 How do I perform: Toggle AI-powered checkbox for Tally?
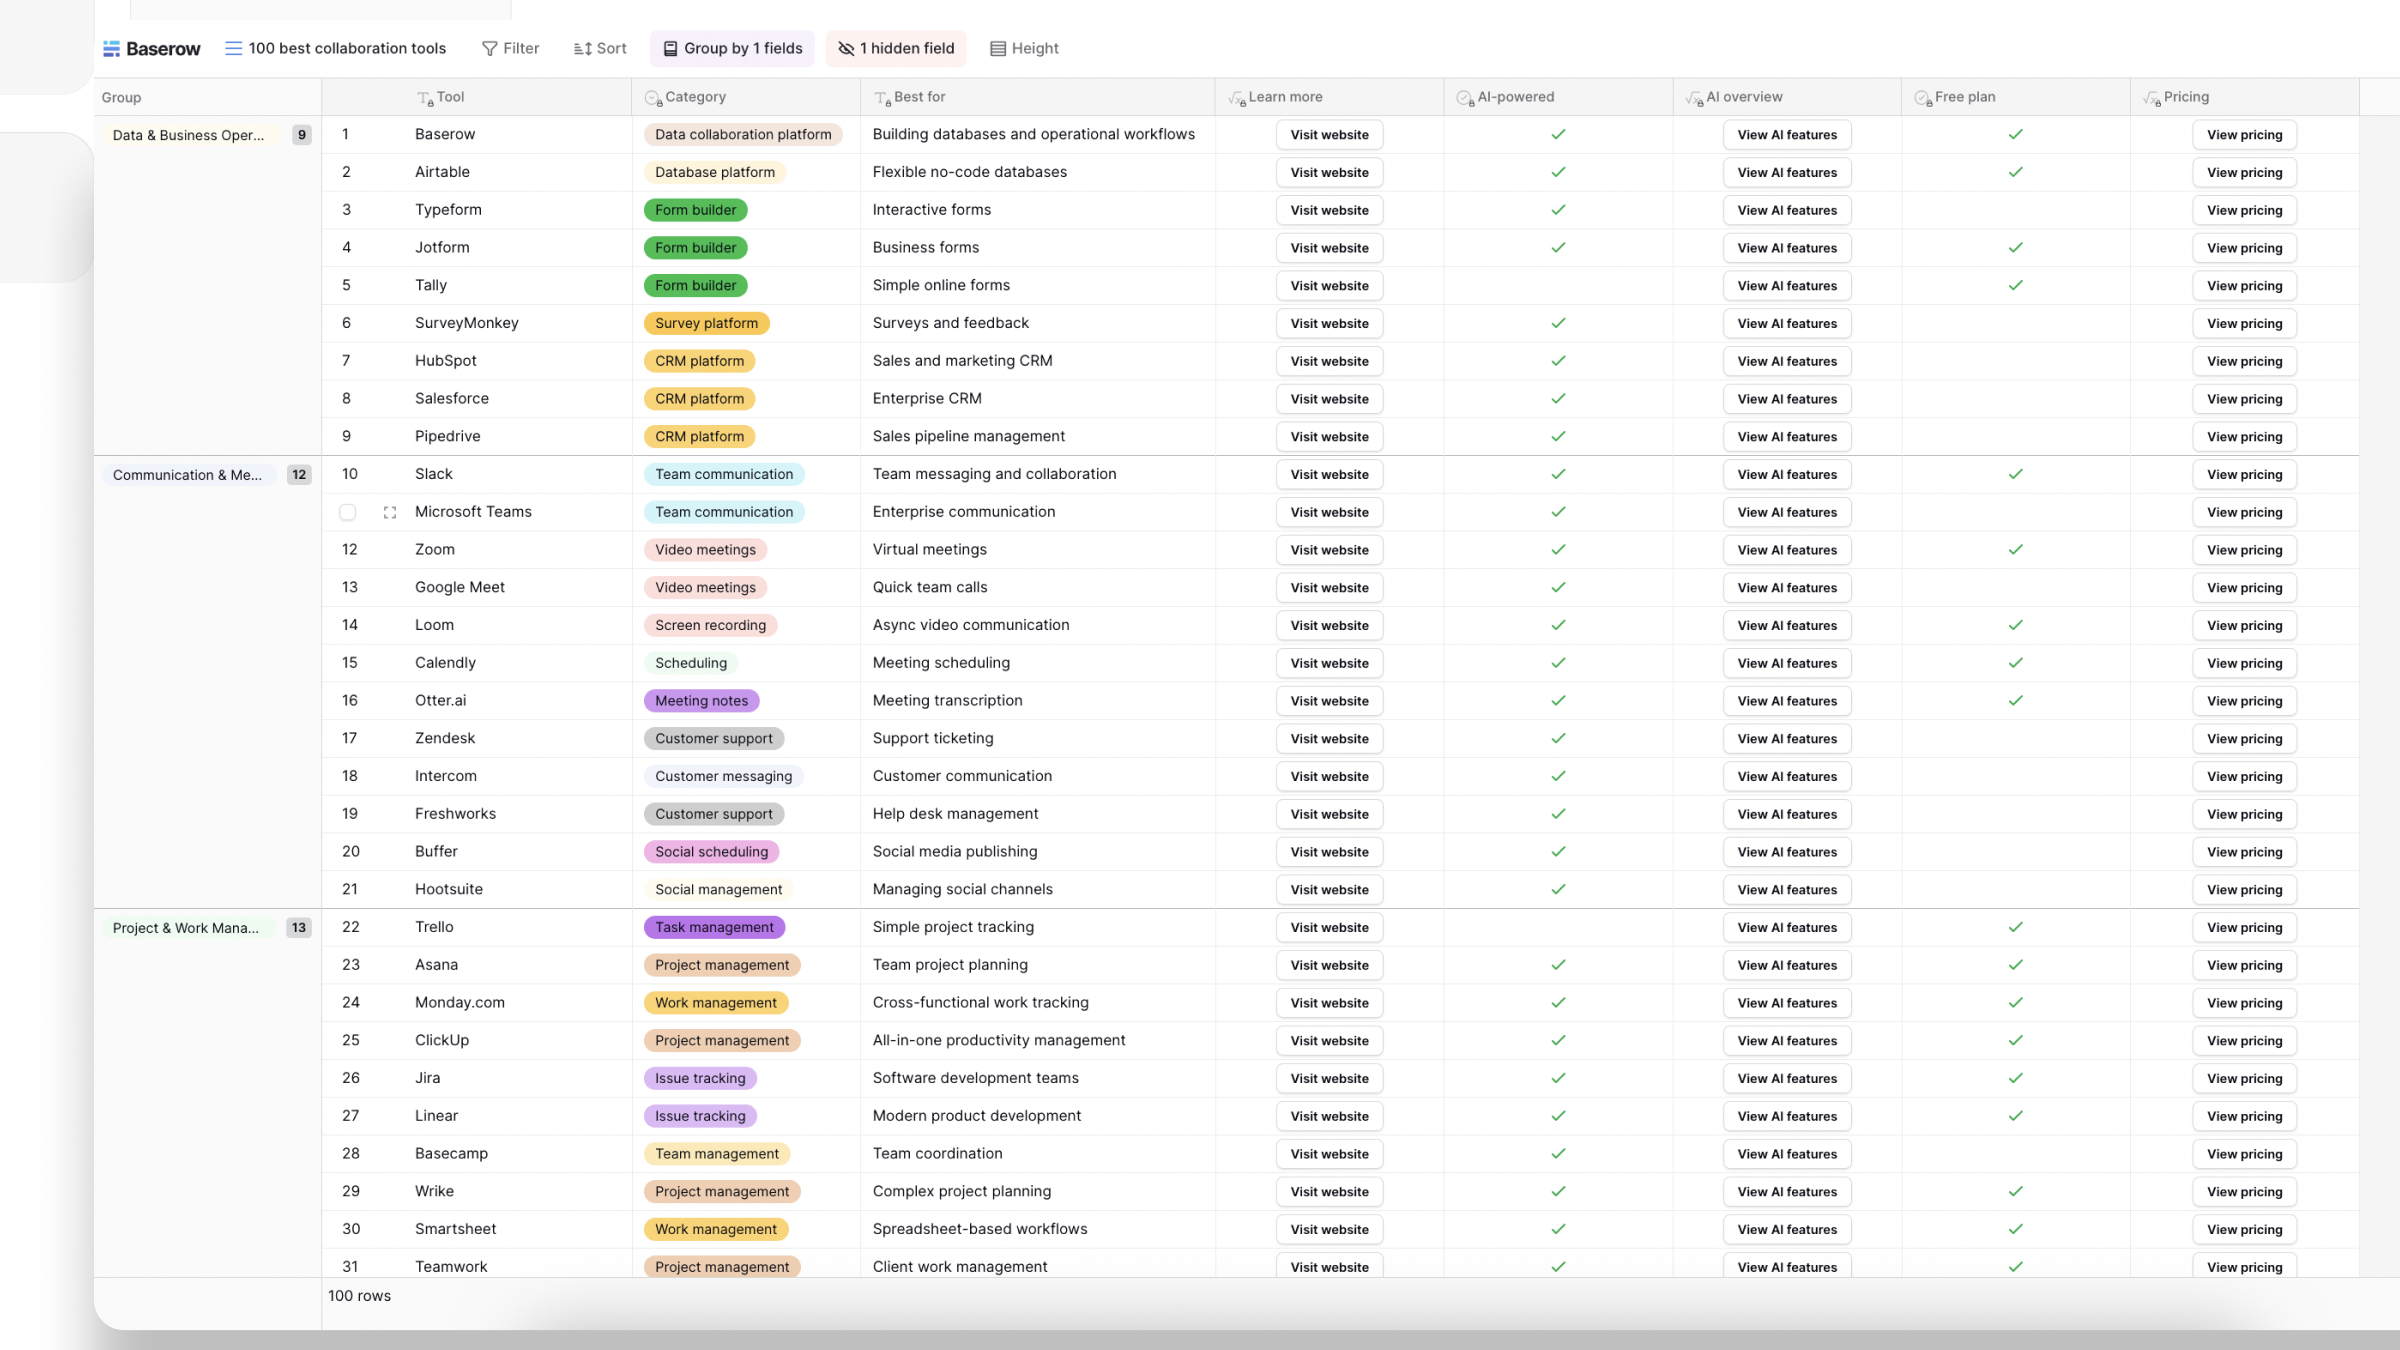(x=1558, y=285)
